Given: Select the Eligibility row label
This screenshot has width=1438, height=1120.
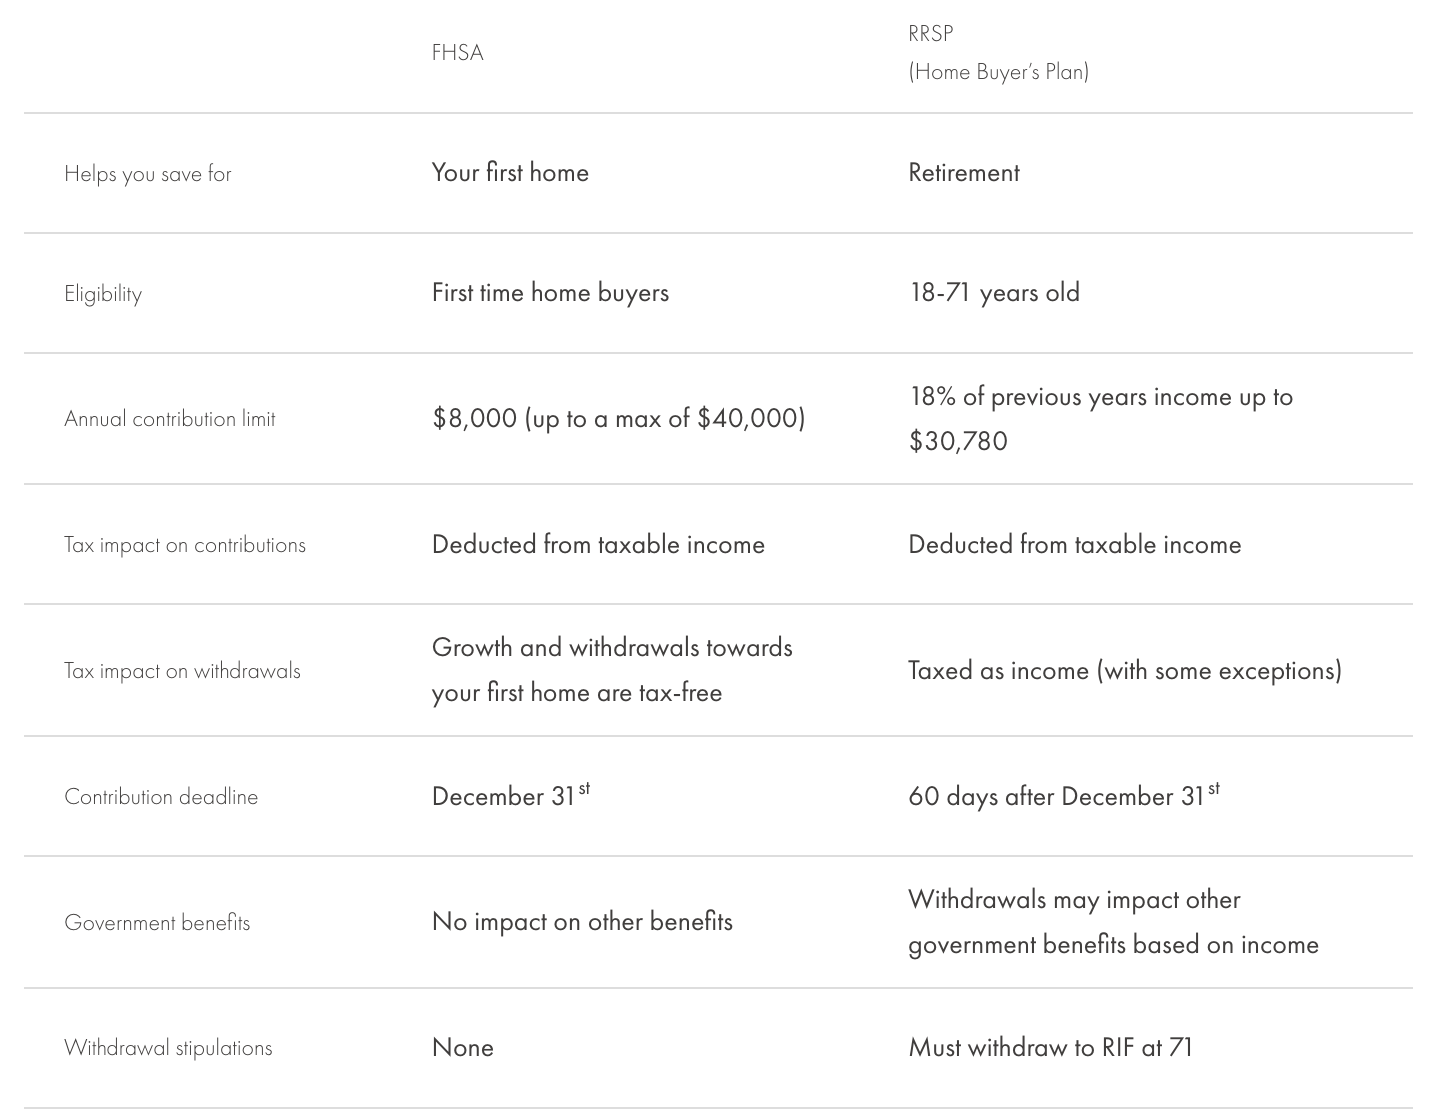Looking at the screenshot, I should (x=103, y=294).
